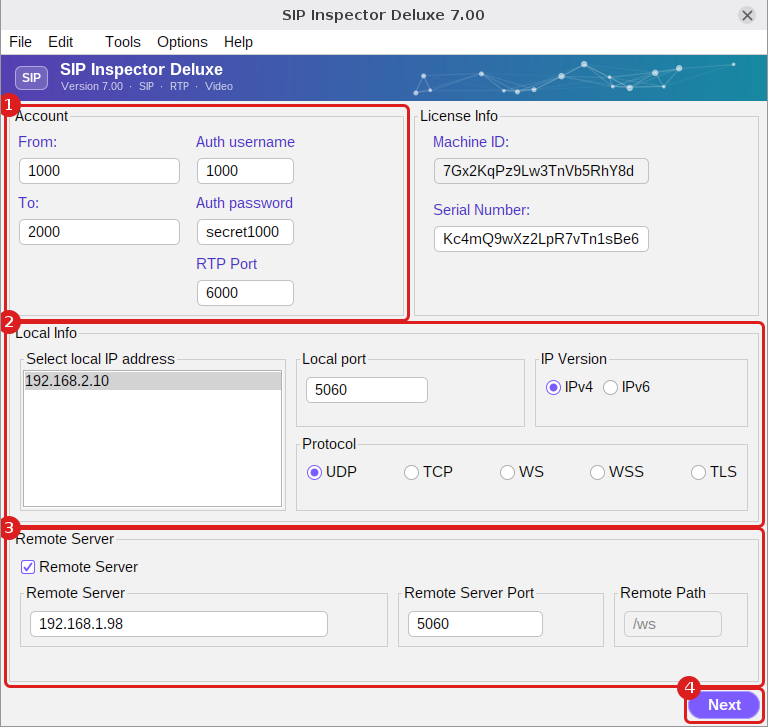This screenshot has height=727, width=768.
Task: Open the Edit menu
Action: coord(60,42)
